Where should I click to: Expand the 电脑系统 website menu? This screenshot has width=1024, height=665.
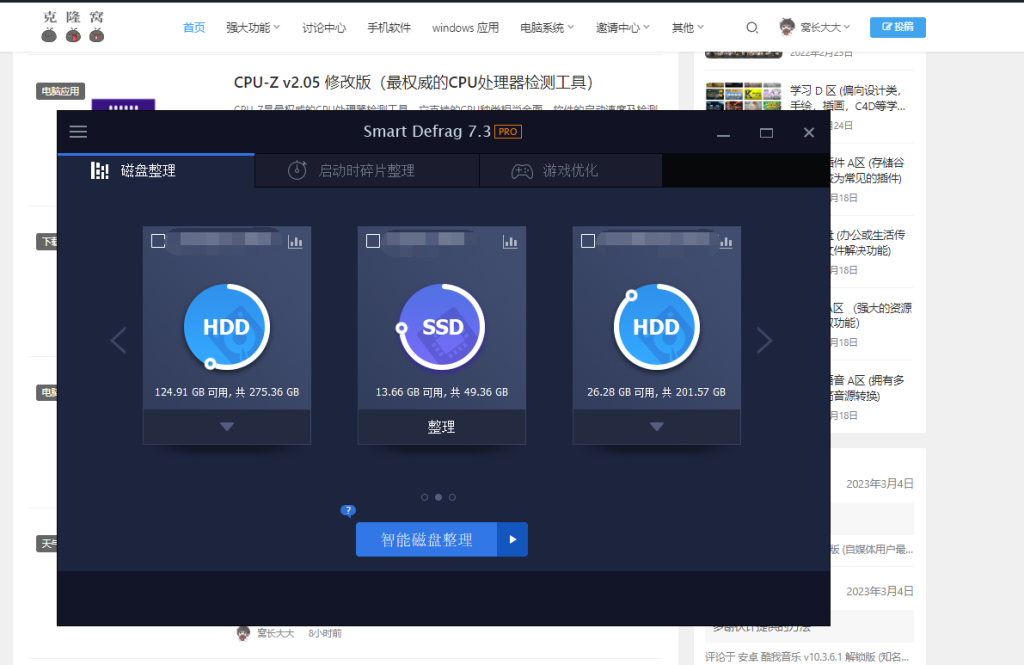click(x=547, y=27)
